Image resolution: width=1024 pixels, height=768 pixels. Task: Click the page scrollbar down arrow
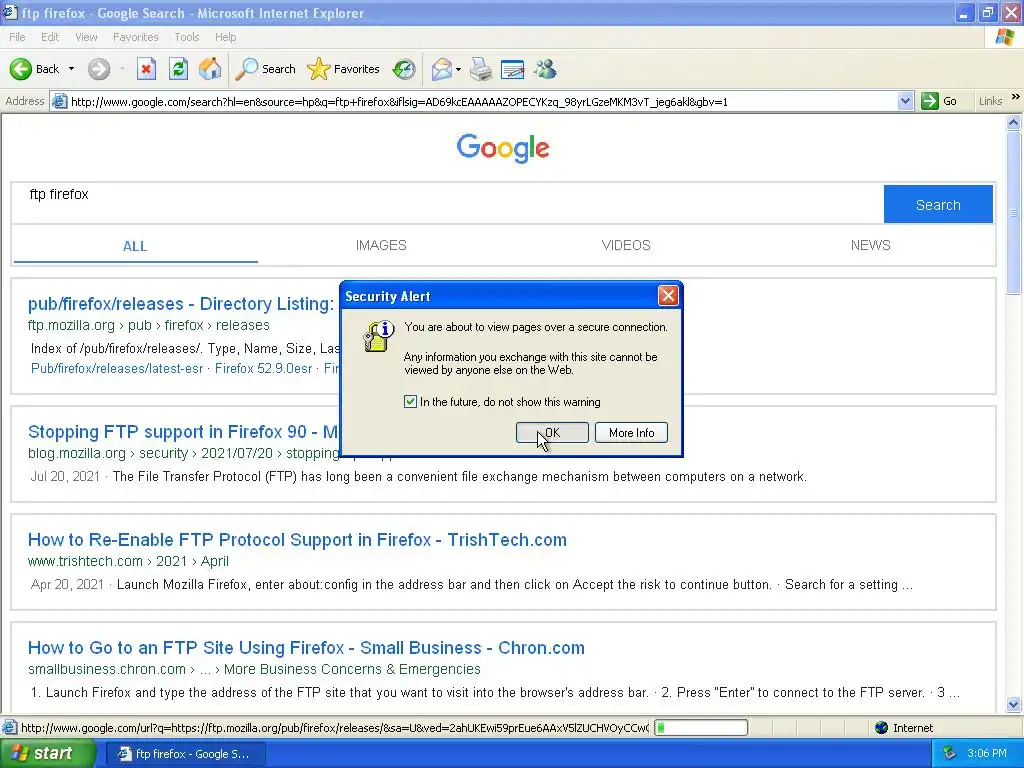(1014, 705)
